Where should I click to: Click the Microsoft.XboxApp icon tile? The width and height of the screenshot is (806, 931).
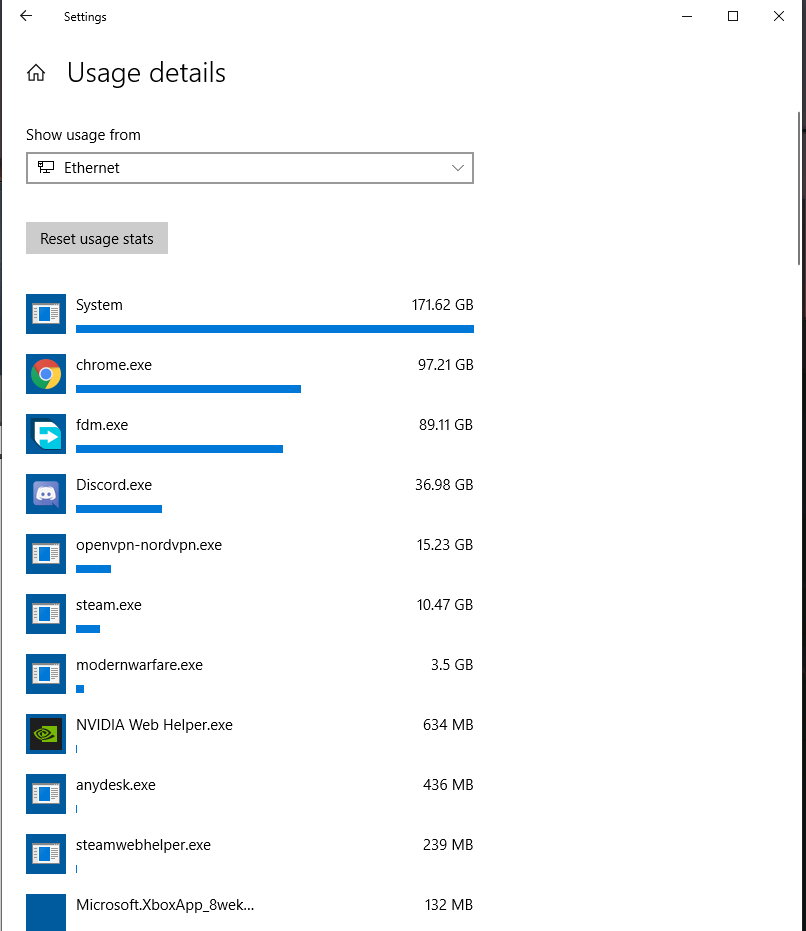46,912
